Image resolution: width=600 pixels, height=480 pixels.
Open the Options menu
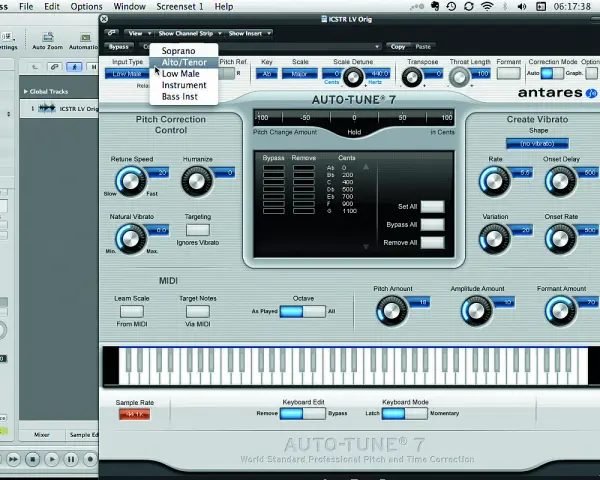coord(86,7)
